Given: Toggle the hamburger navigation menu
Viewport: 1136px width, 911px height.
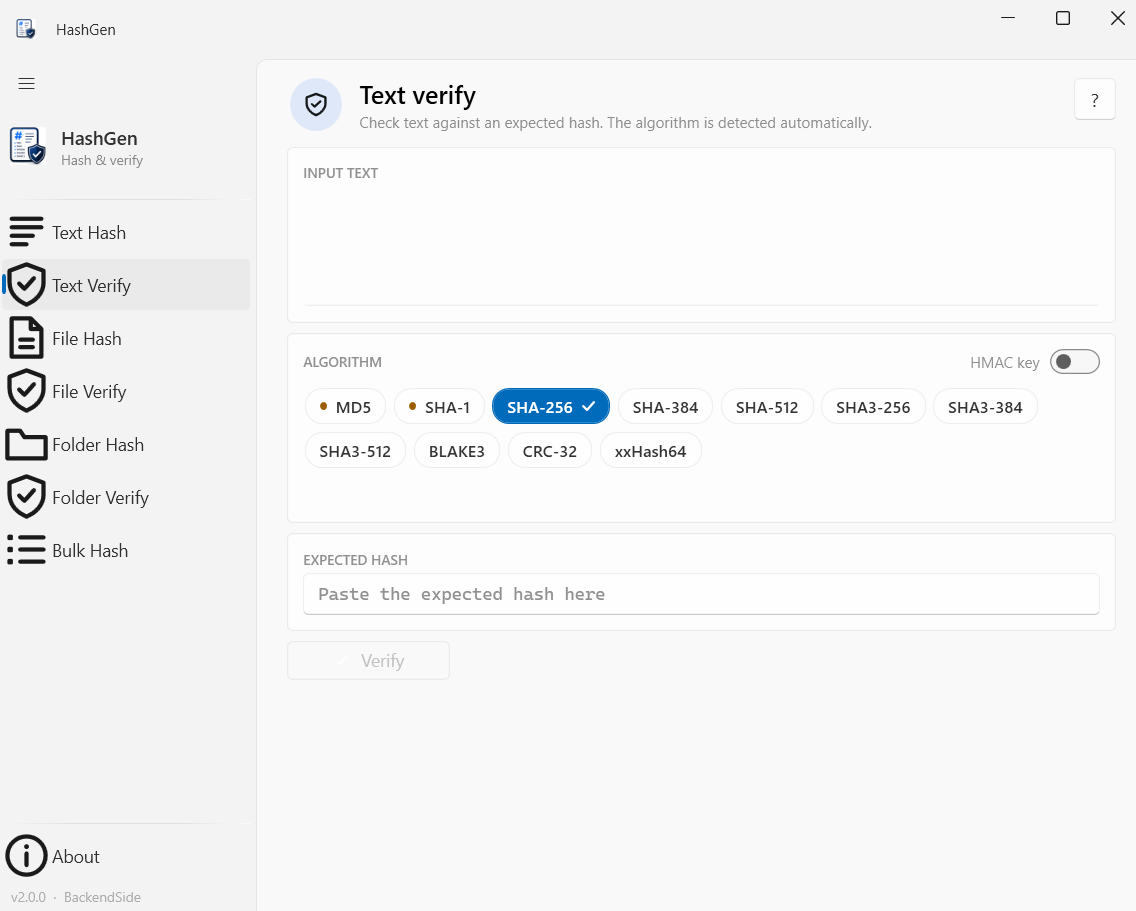Looking at the screenshot, I should [26, 83].
